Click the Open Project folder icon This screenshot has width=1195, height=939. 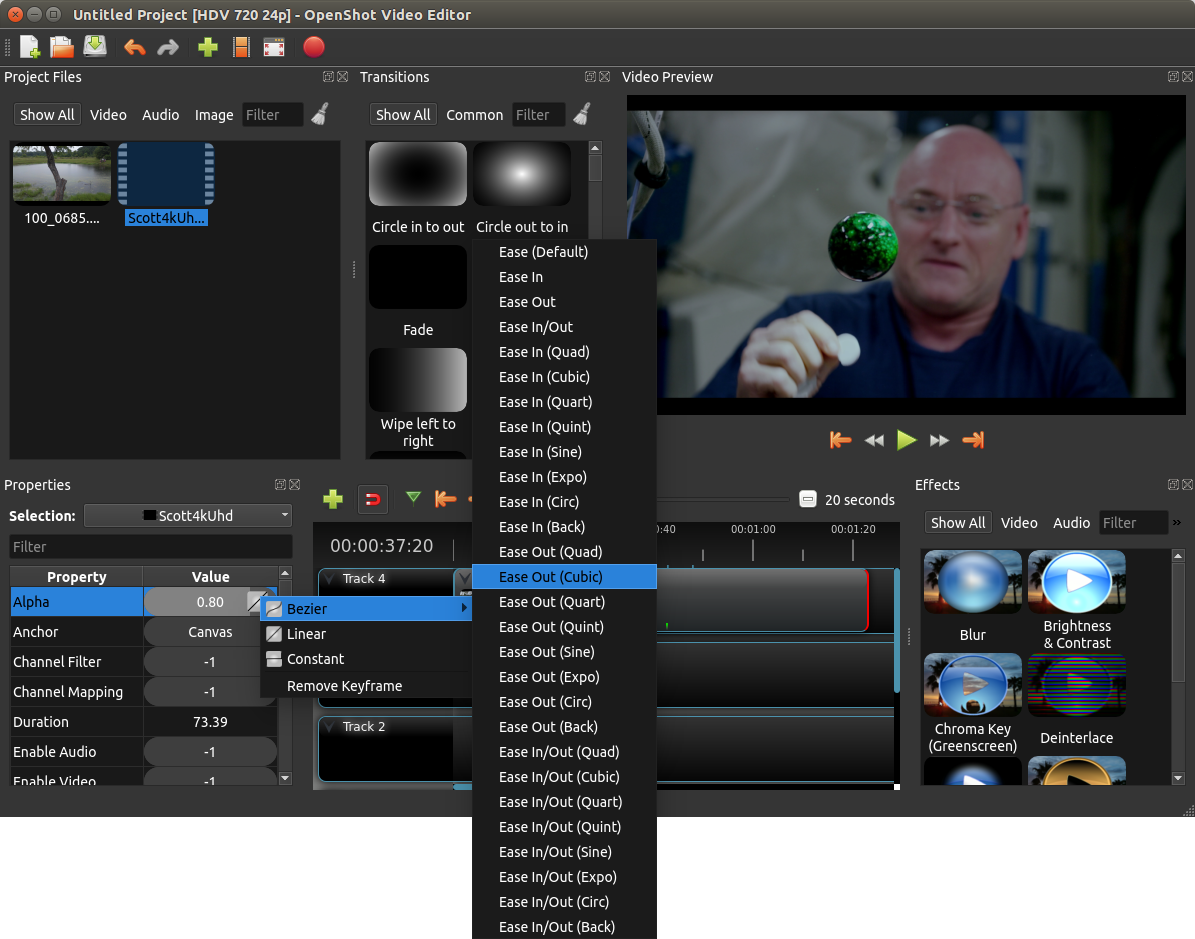[x=62, y=47]
